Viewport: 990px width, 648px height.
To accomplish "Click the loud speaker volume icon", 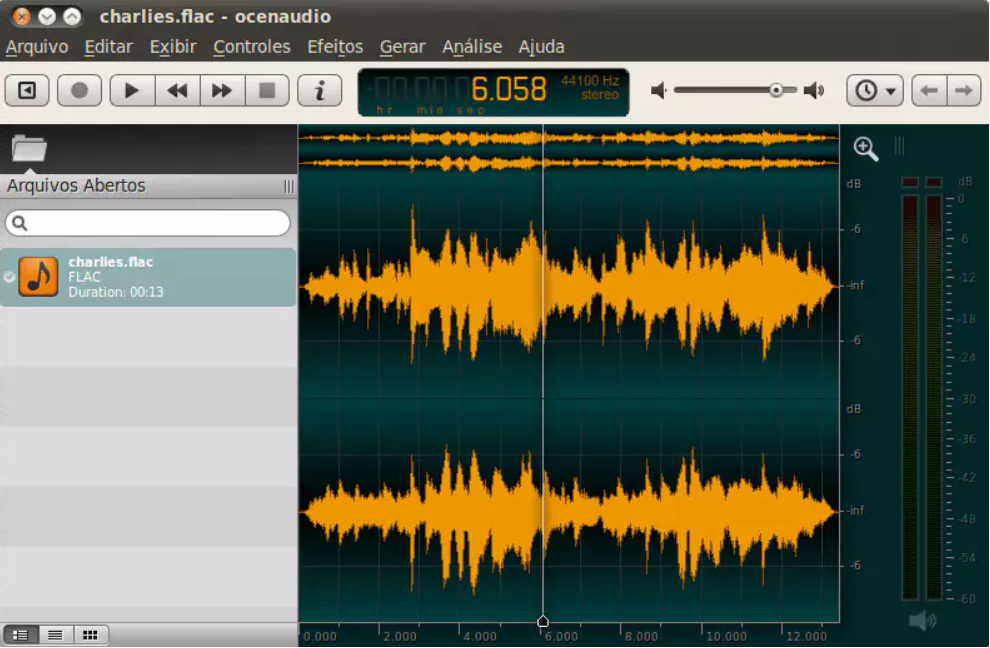I will pos(814,90).
